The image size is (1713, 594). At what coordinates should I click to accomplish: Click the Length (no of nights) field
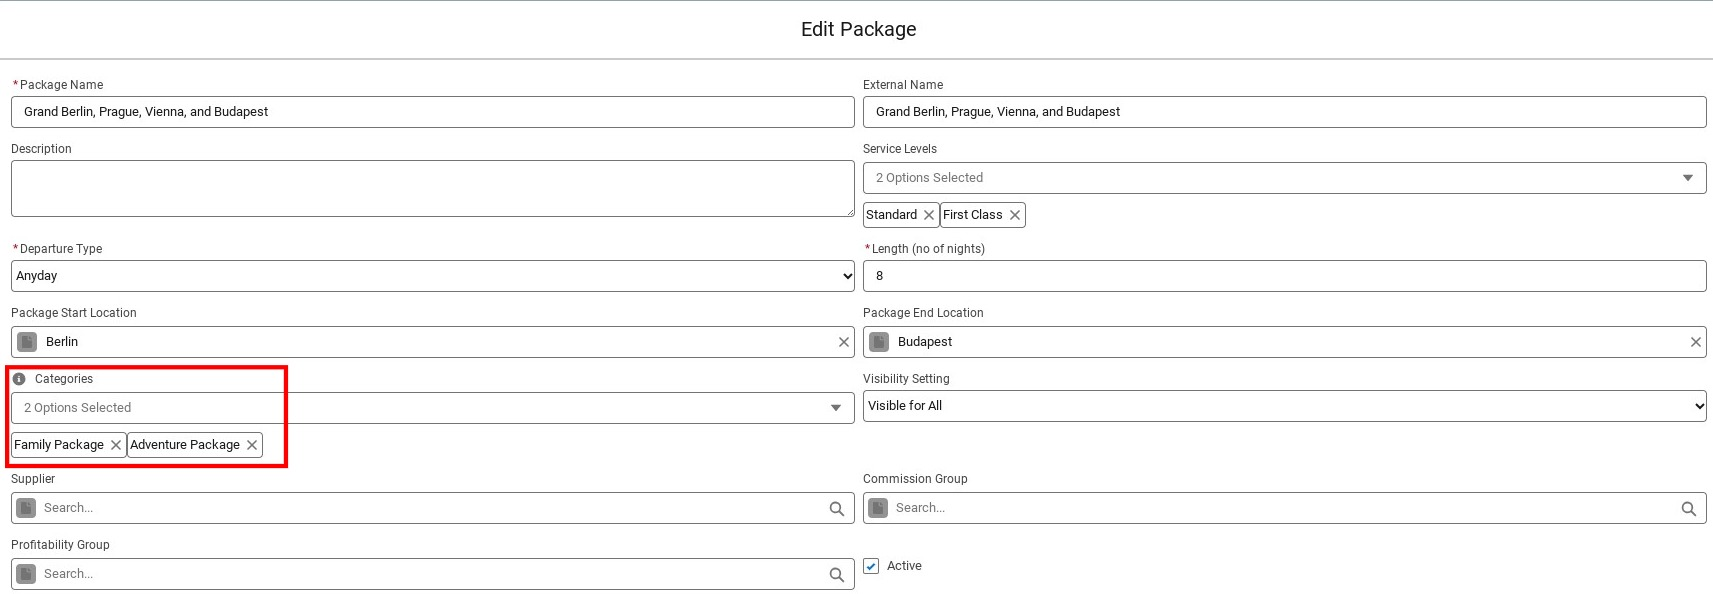1284,276
